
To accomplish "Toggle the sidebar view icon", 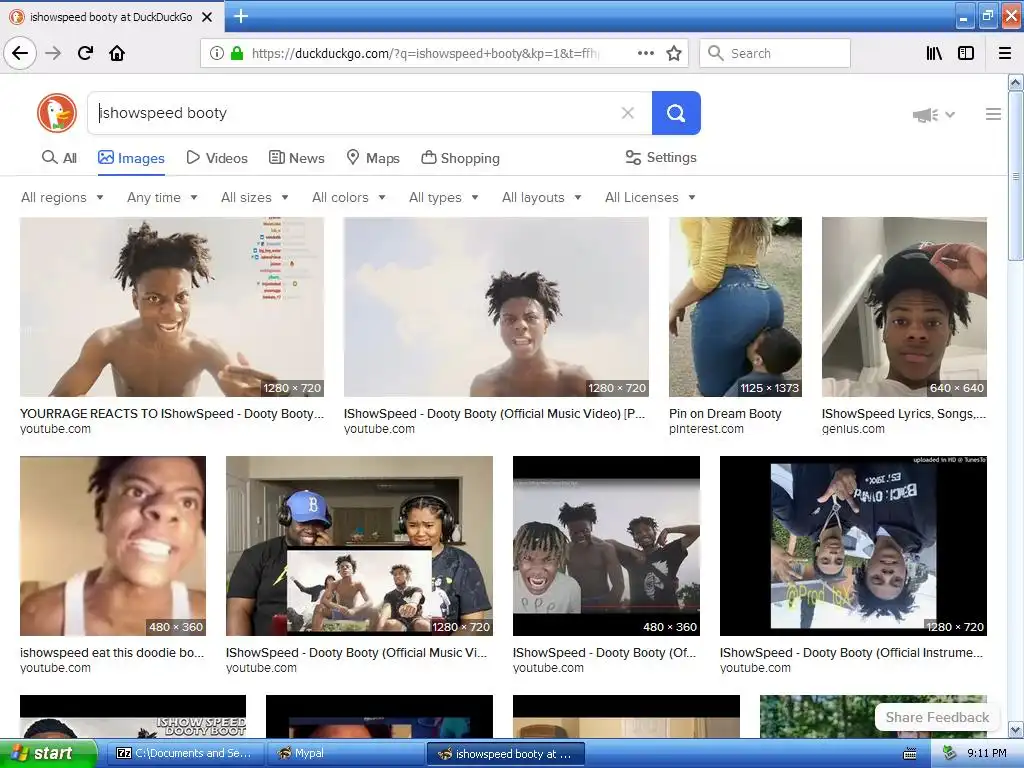I will (966, 53).
